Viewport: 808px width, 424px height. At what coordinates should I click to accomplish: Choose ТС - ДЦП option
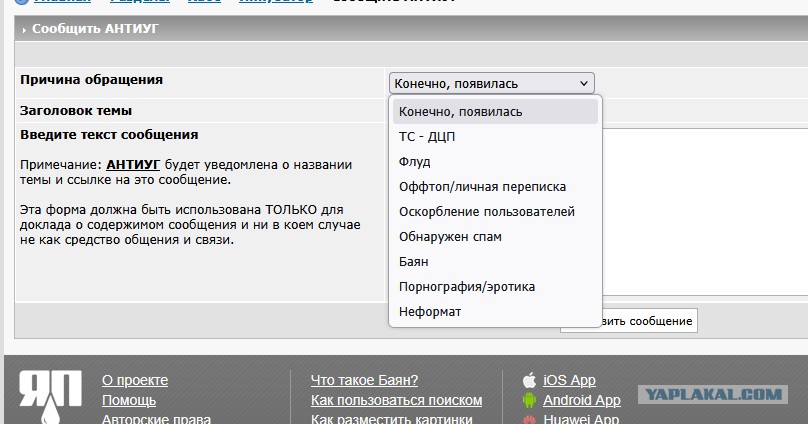[495, 137]
